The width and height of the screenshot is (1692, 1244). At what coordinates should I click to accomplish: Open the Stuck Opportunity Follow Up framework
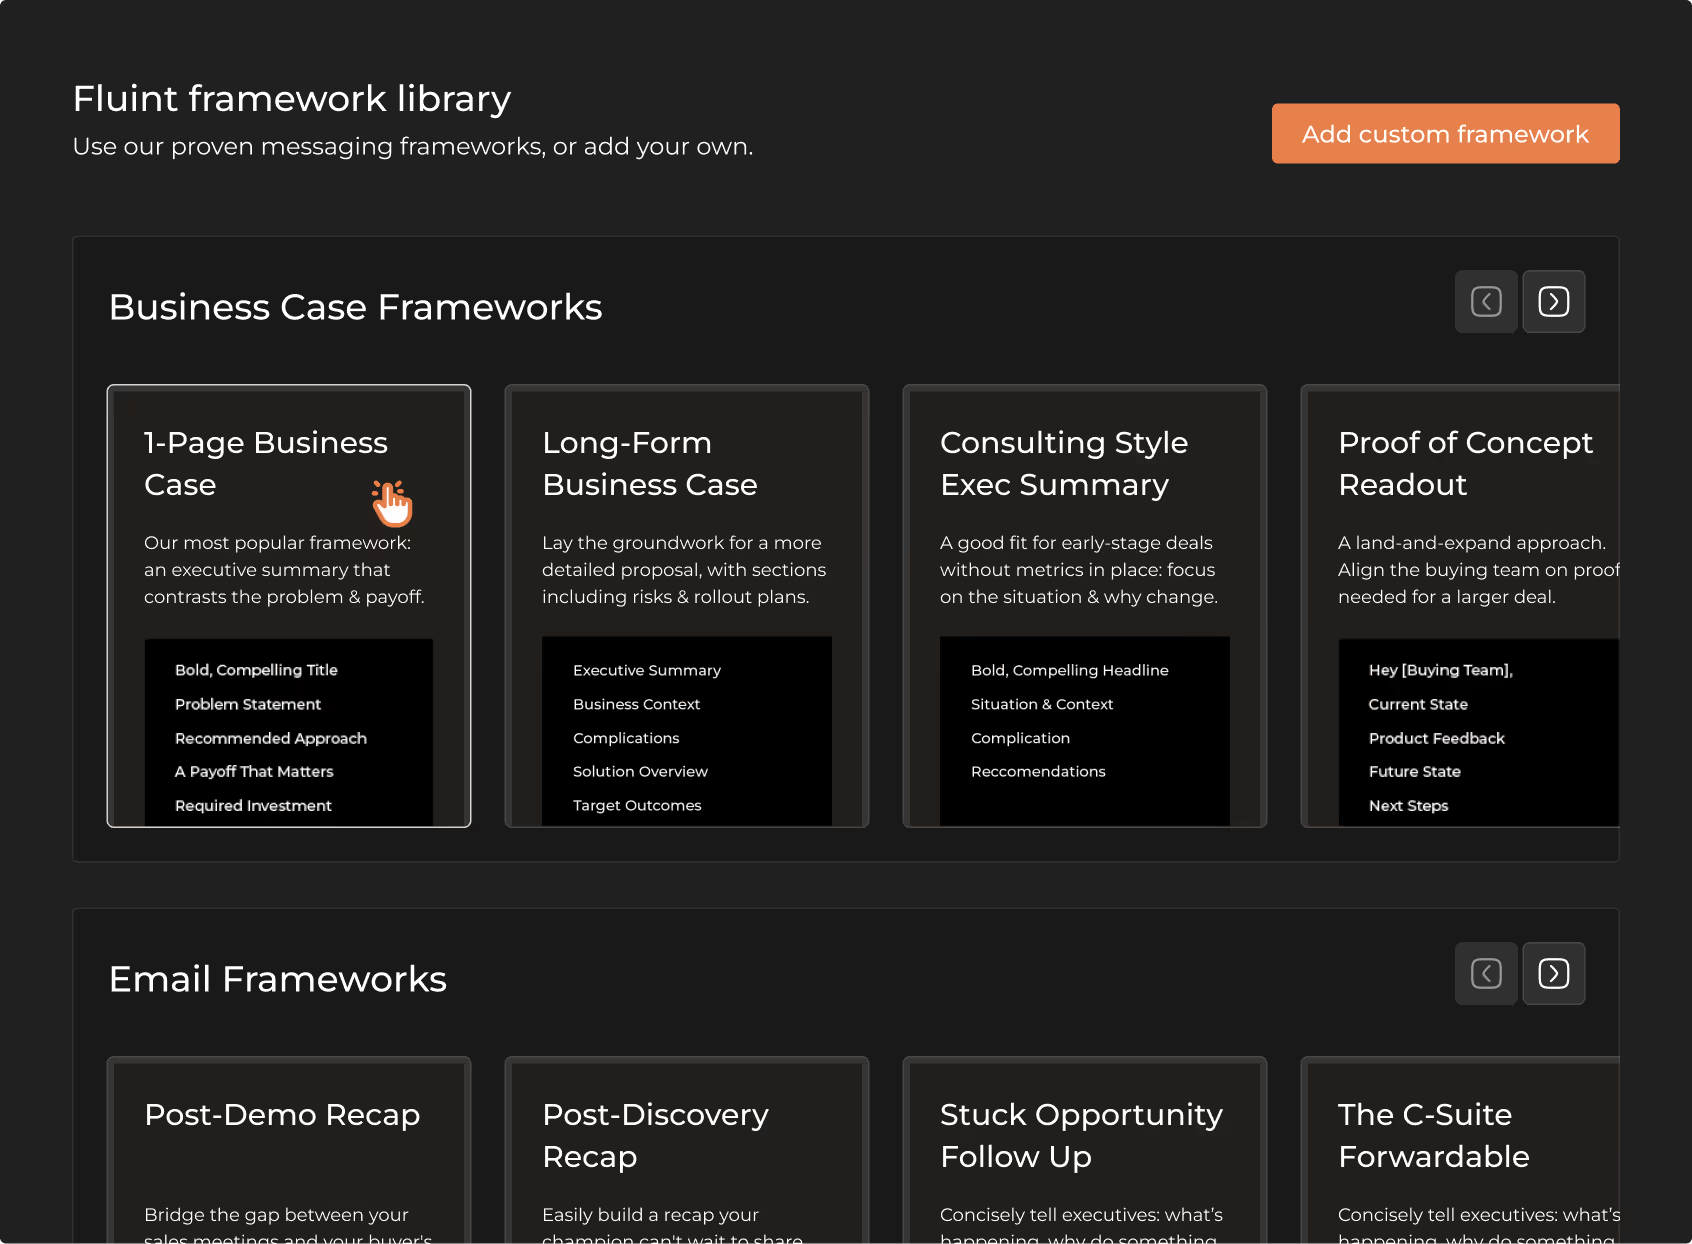click(x=1084, y=1150)
